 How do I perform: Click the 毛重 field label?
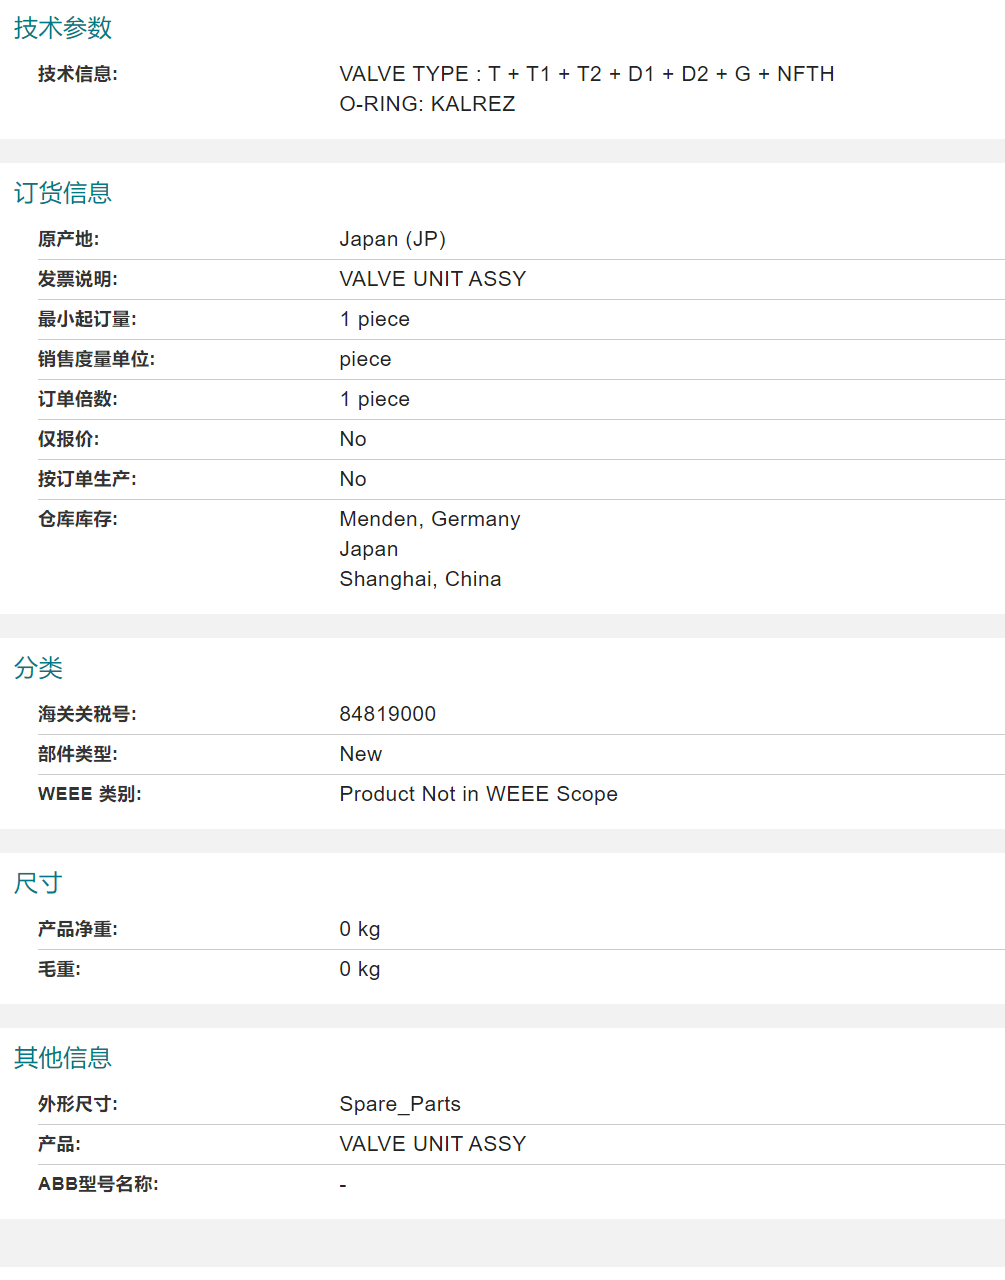tap(59, 969)
